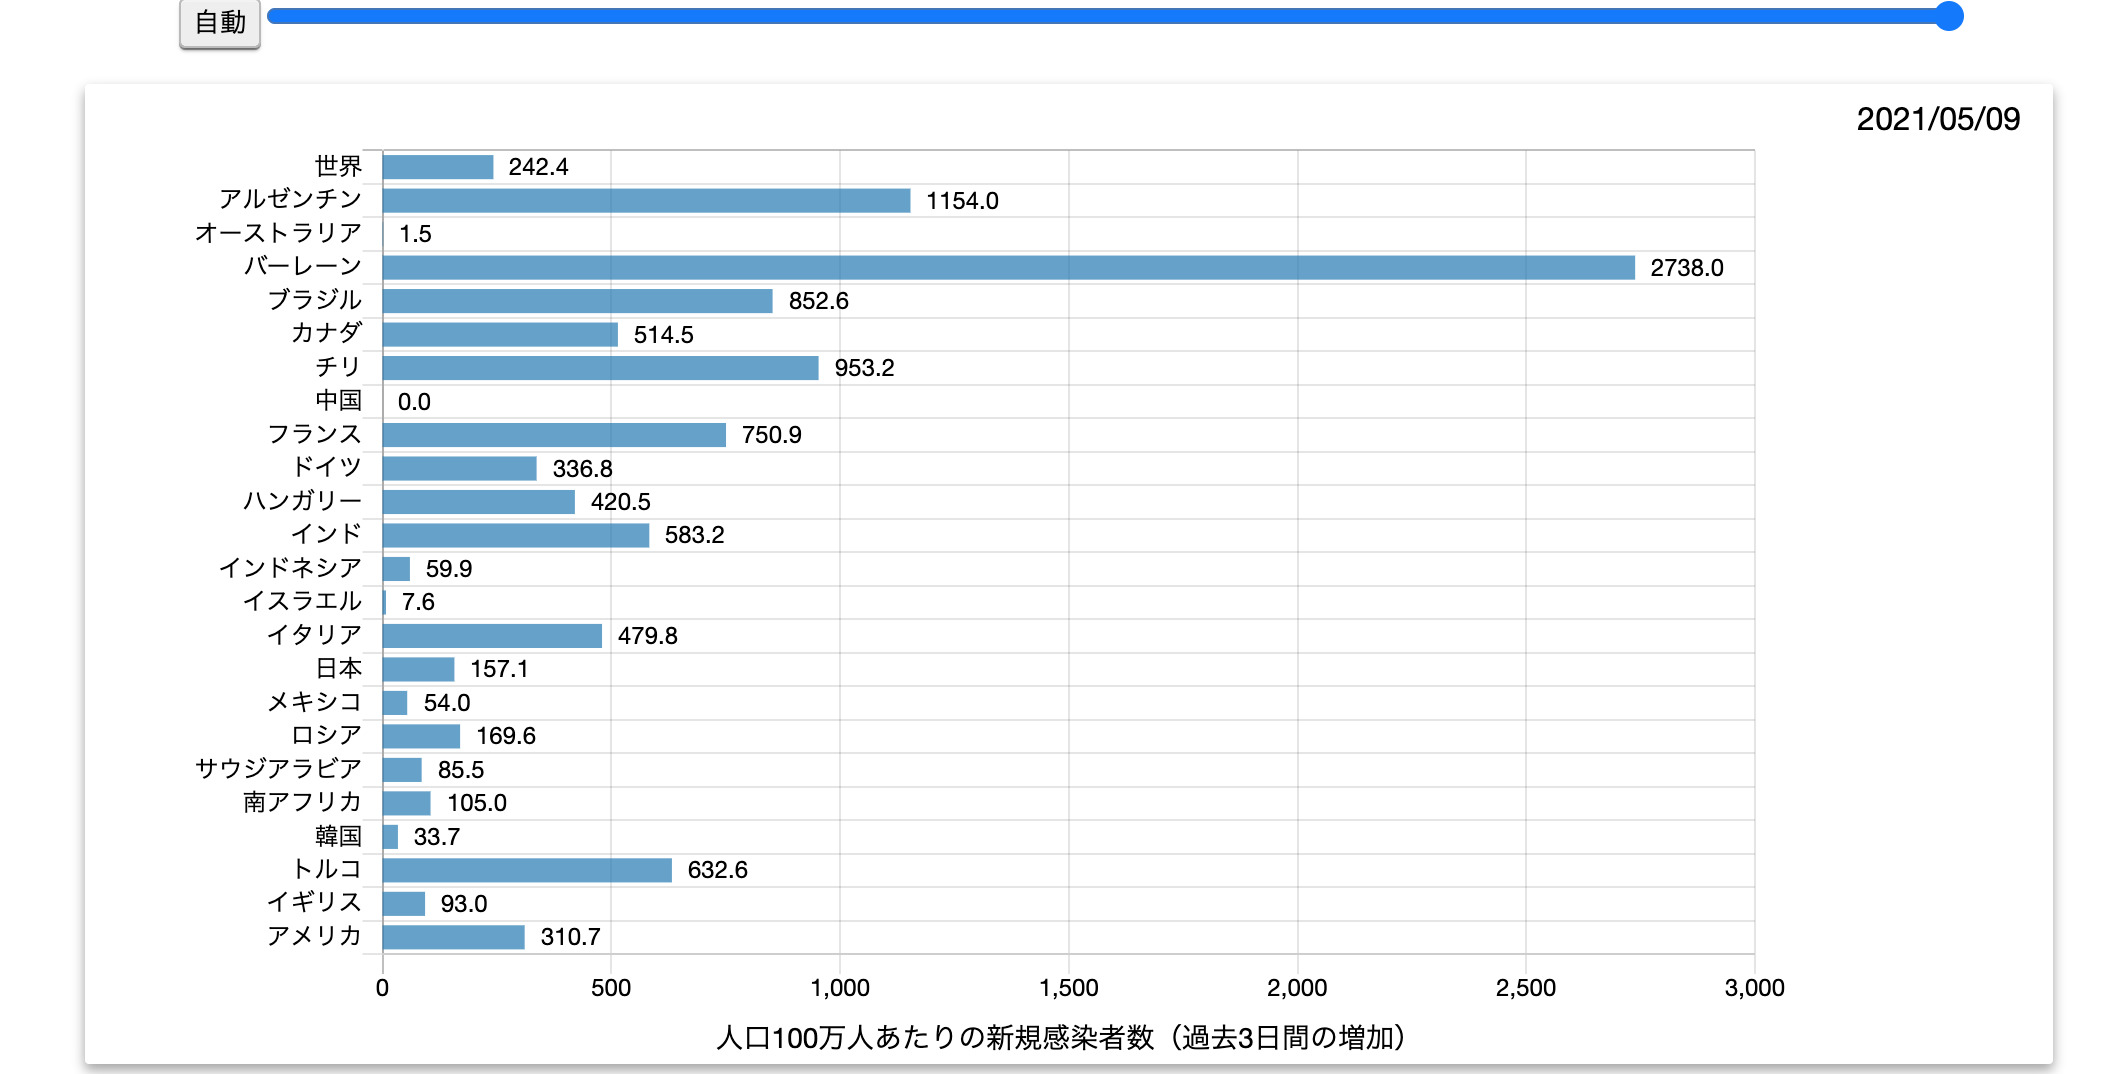Select the value 1154.0
Image resolution: width=2118 pixels, height=1074 pixels.
coord(962,201)
